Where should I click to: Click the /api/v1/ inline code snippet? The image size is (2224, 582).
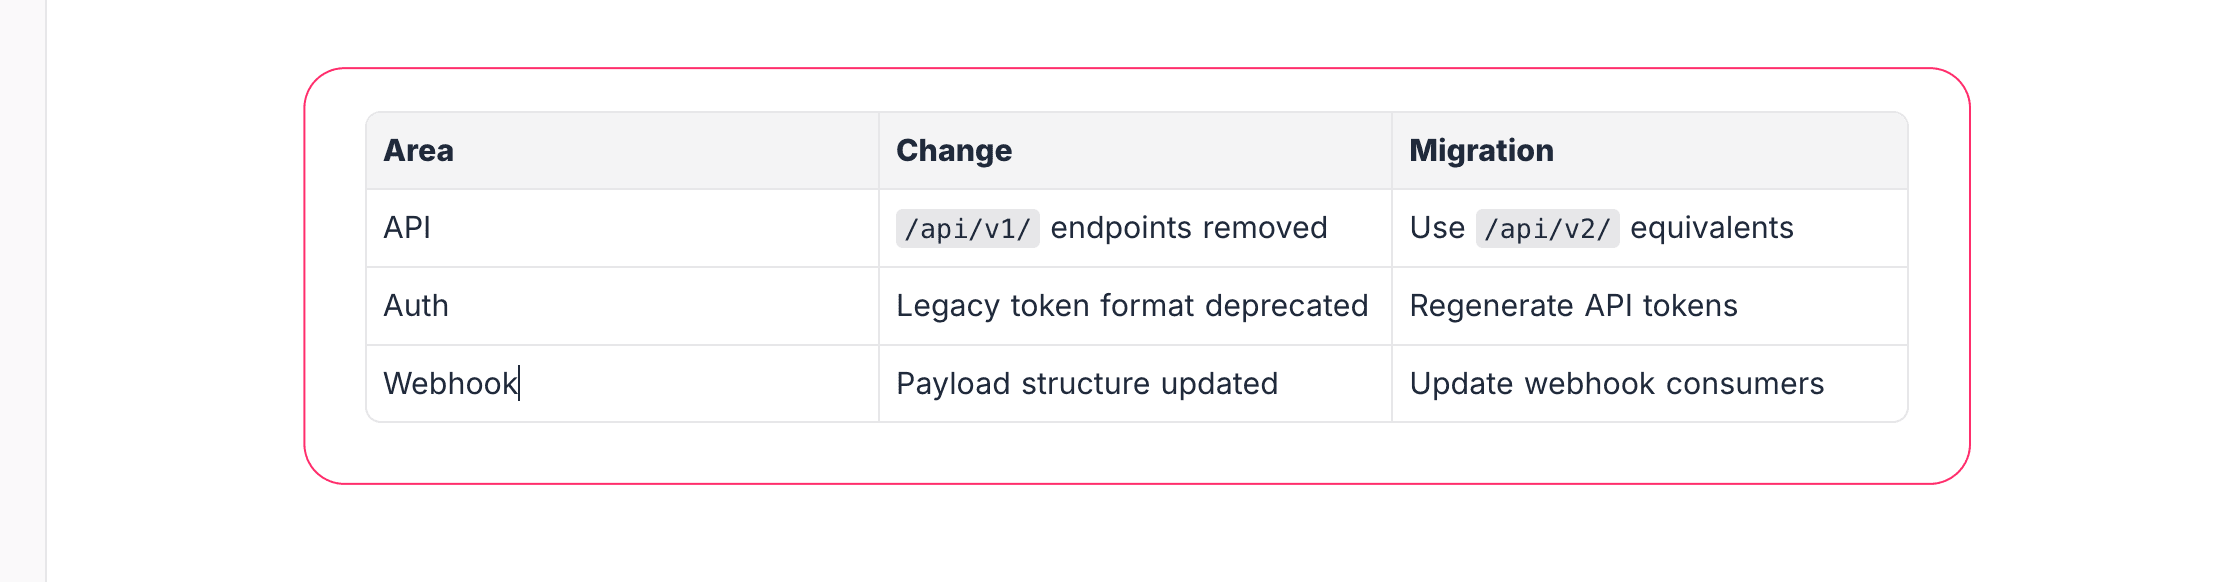tap(967, 229)
